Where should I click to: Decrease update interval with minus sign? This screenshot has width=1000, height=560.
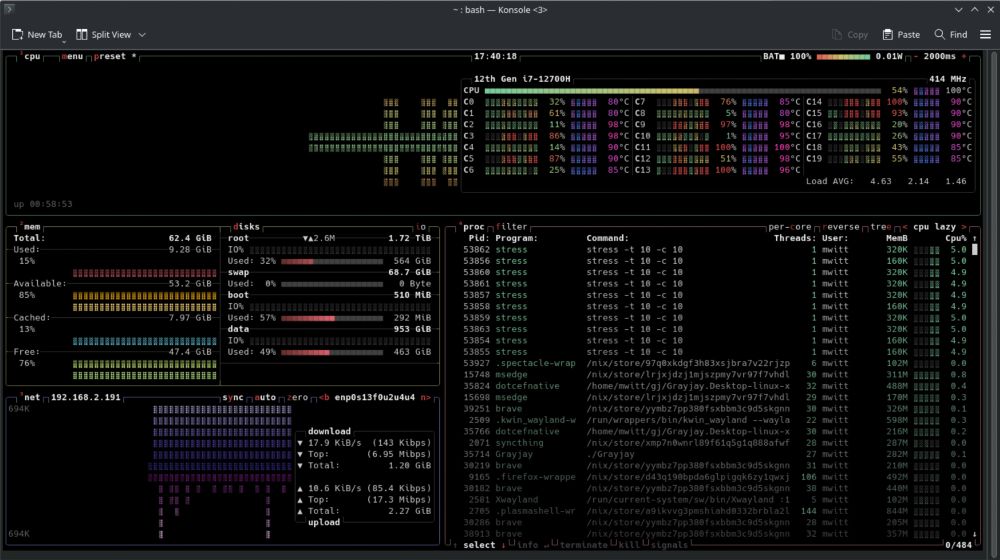[916, 56]
